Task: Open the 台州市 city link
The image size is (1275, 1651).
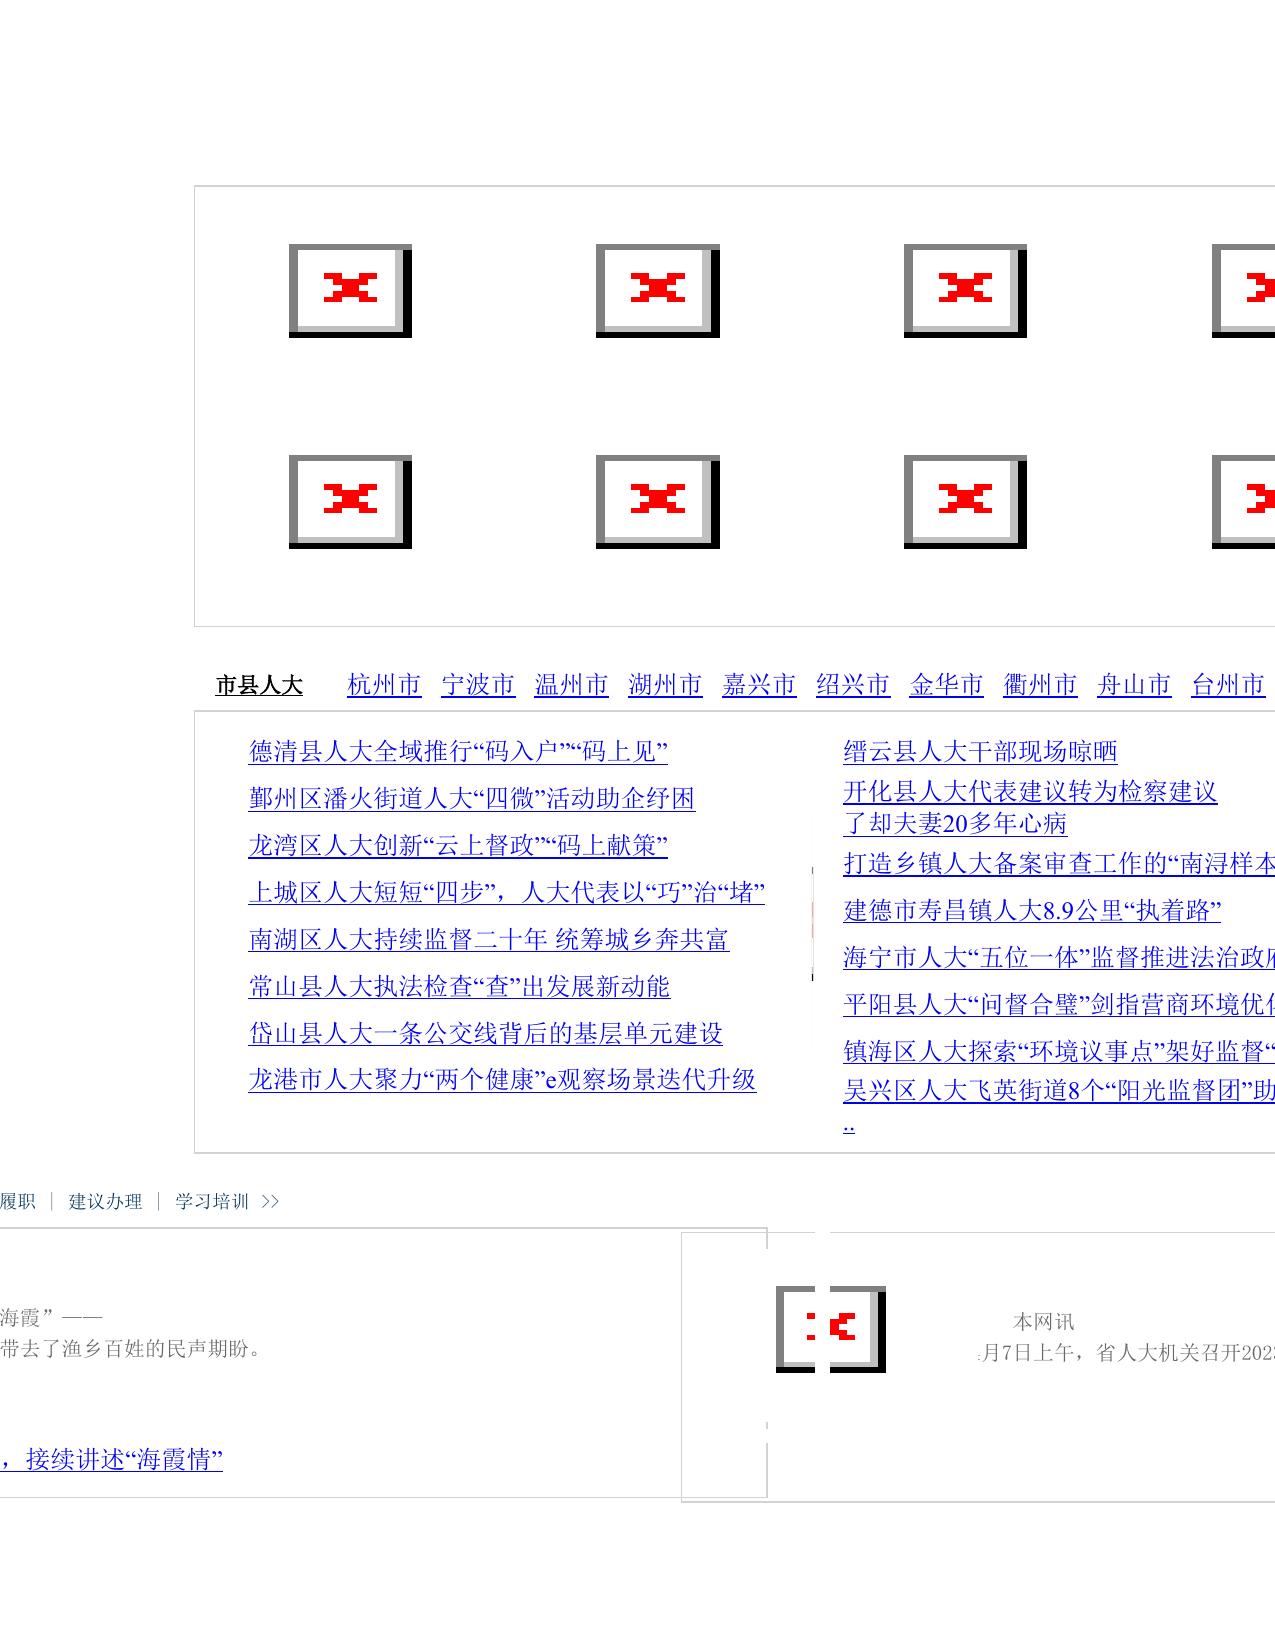Action: [1228, 685]
